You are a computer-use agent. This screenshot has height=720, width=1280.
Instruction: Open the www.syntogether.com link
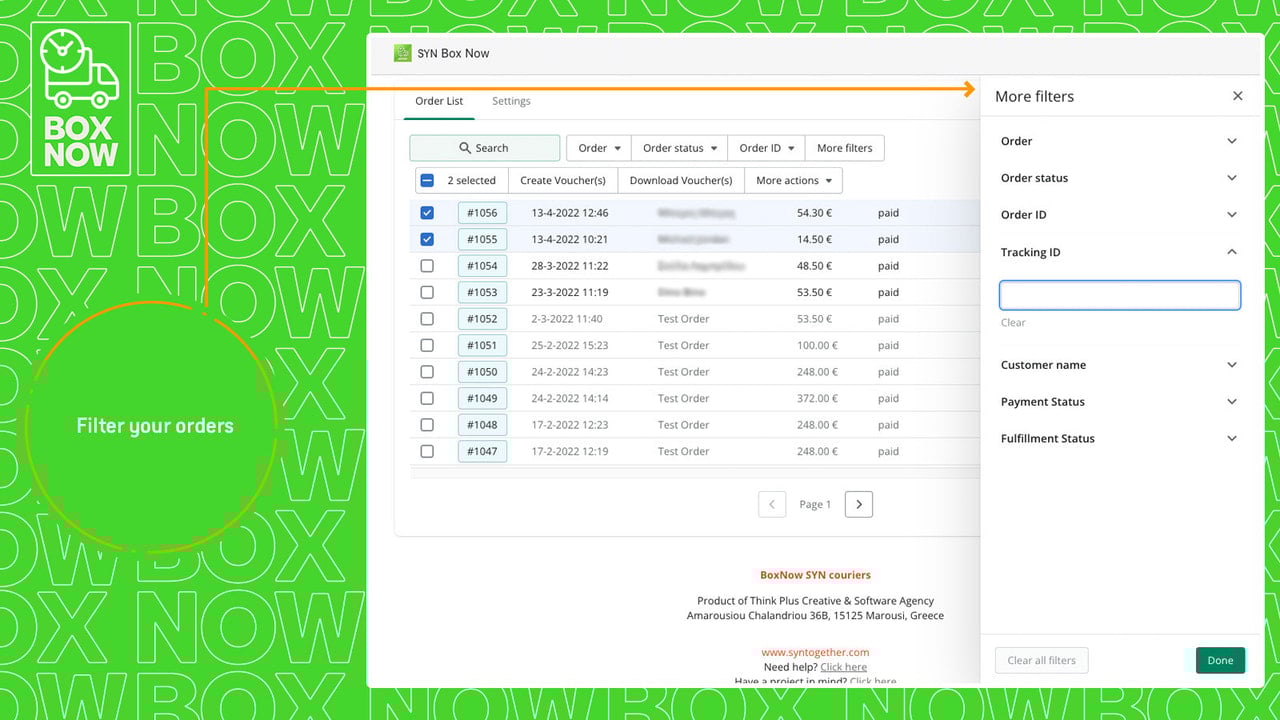tap(815, 652)
